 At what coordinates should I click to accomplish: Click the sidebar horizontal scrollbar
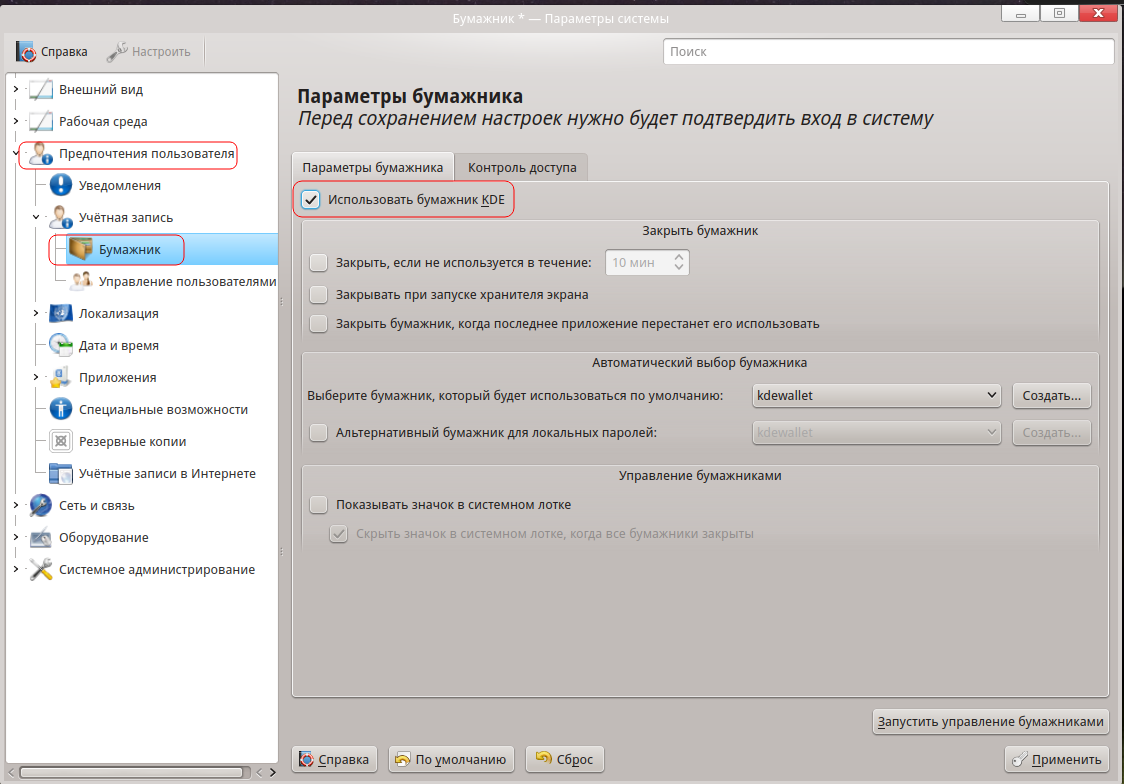[x=131, y=772]
